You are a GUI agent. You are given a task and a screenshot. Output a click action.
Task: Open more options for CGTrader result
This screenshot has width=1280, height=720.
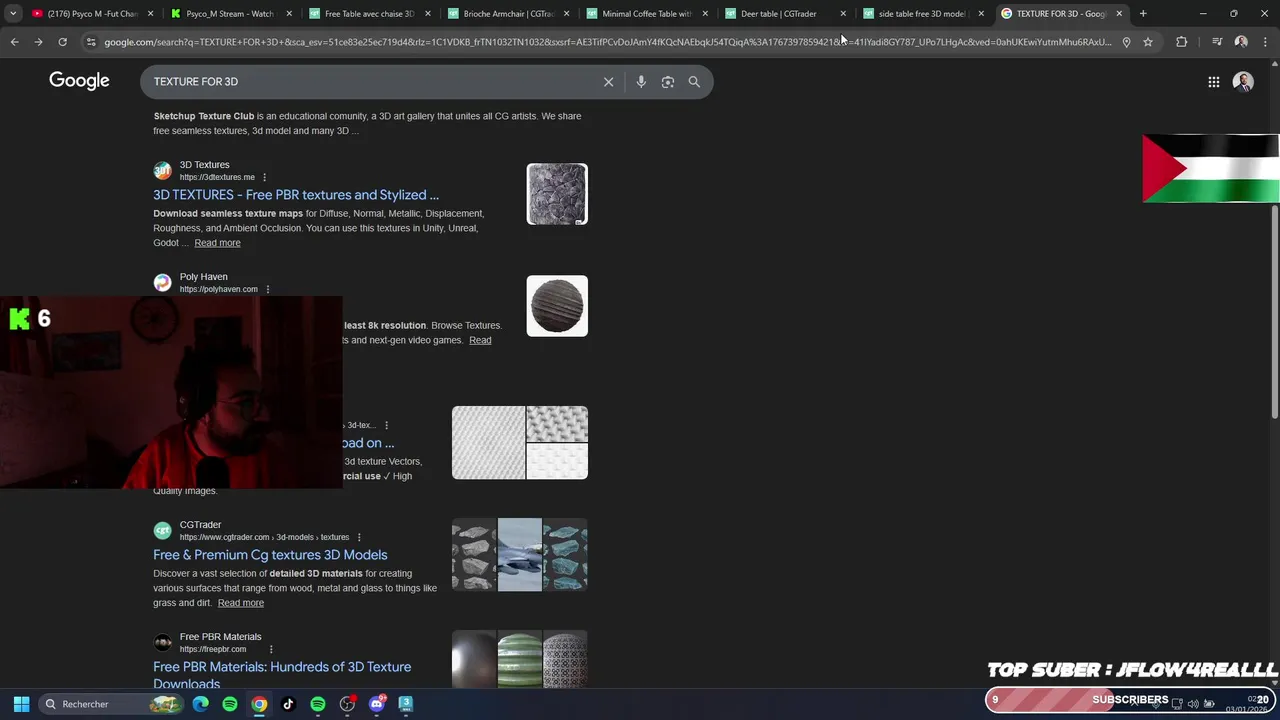click(x=359, y=537)
